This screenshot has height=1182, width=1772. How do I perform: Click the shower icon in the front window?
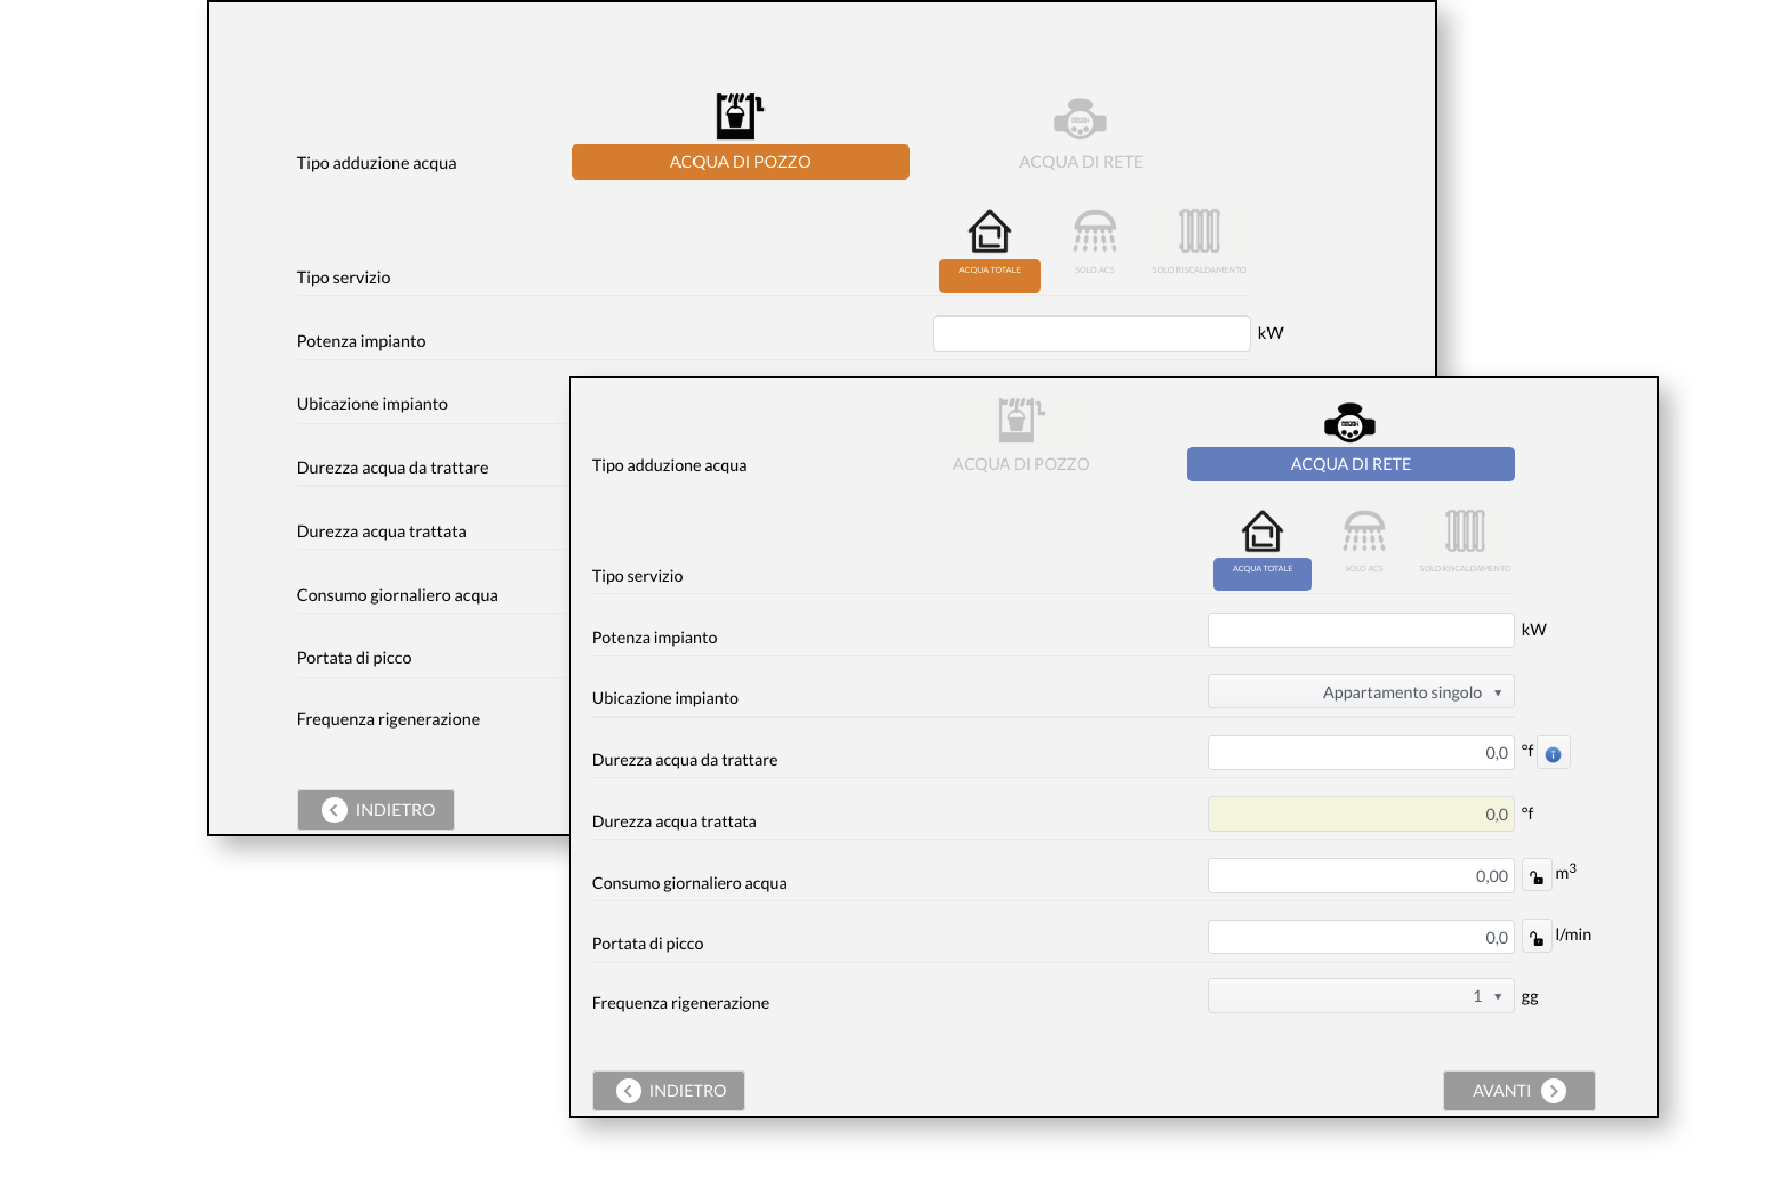(1364, 532)
